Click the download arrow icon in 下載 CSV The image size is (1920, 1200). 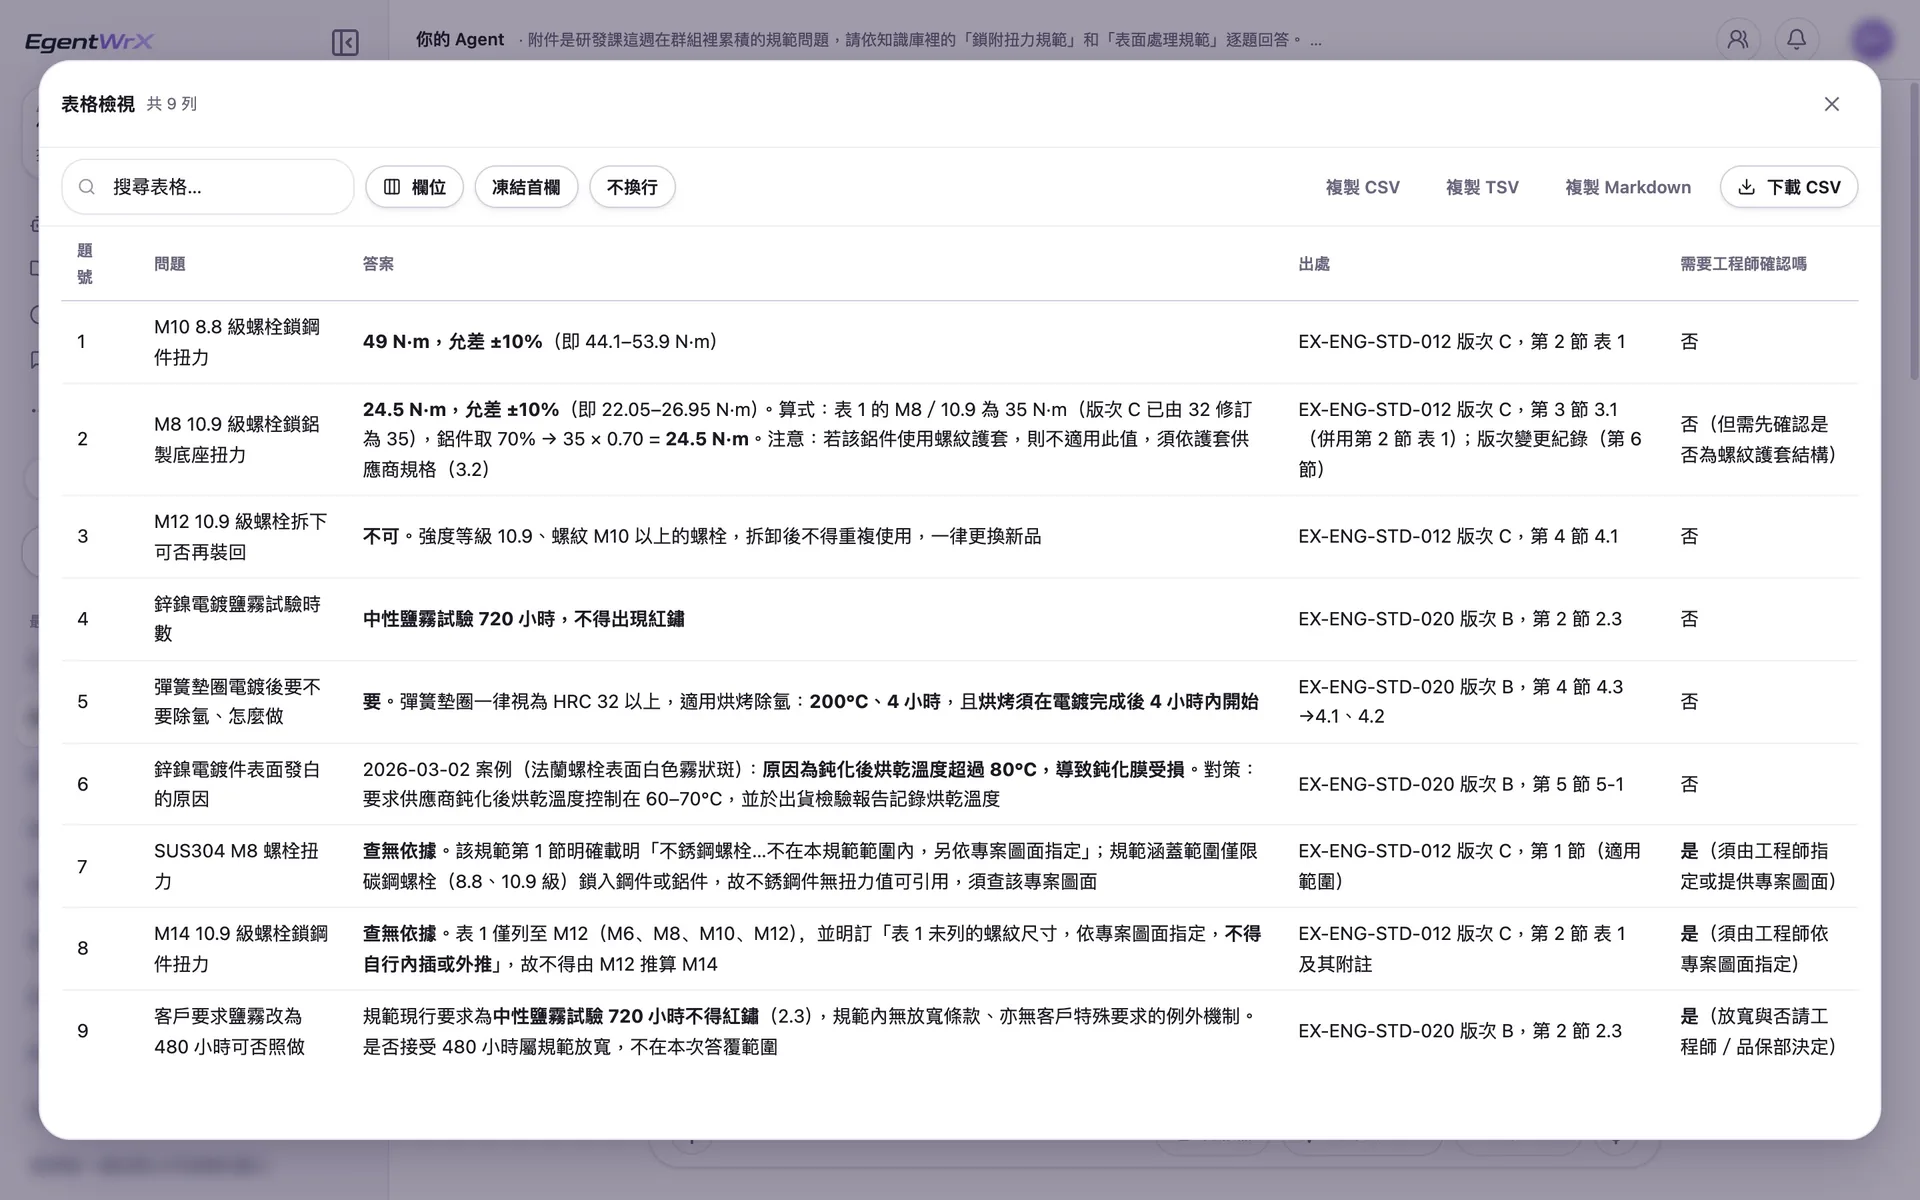(1746, 187)
